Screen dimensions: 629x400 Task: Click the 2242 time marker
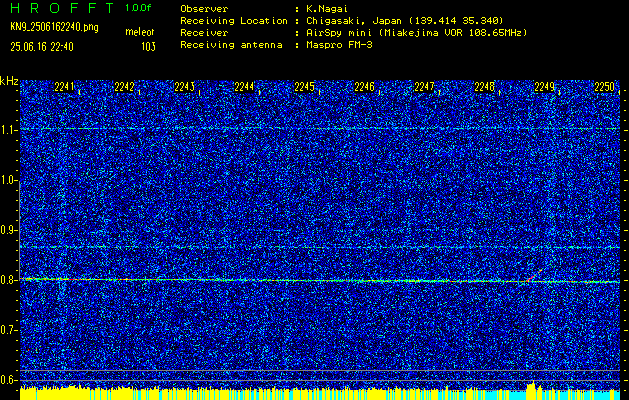point(124,87)
